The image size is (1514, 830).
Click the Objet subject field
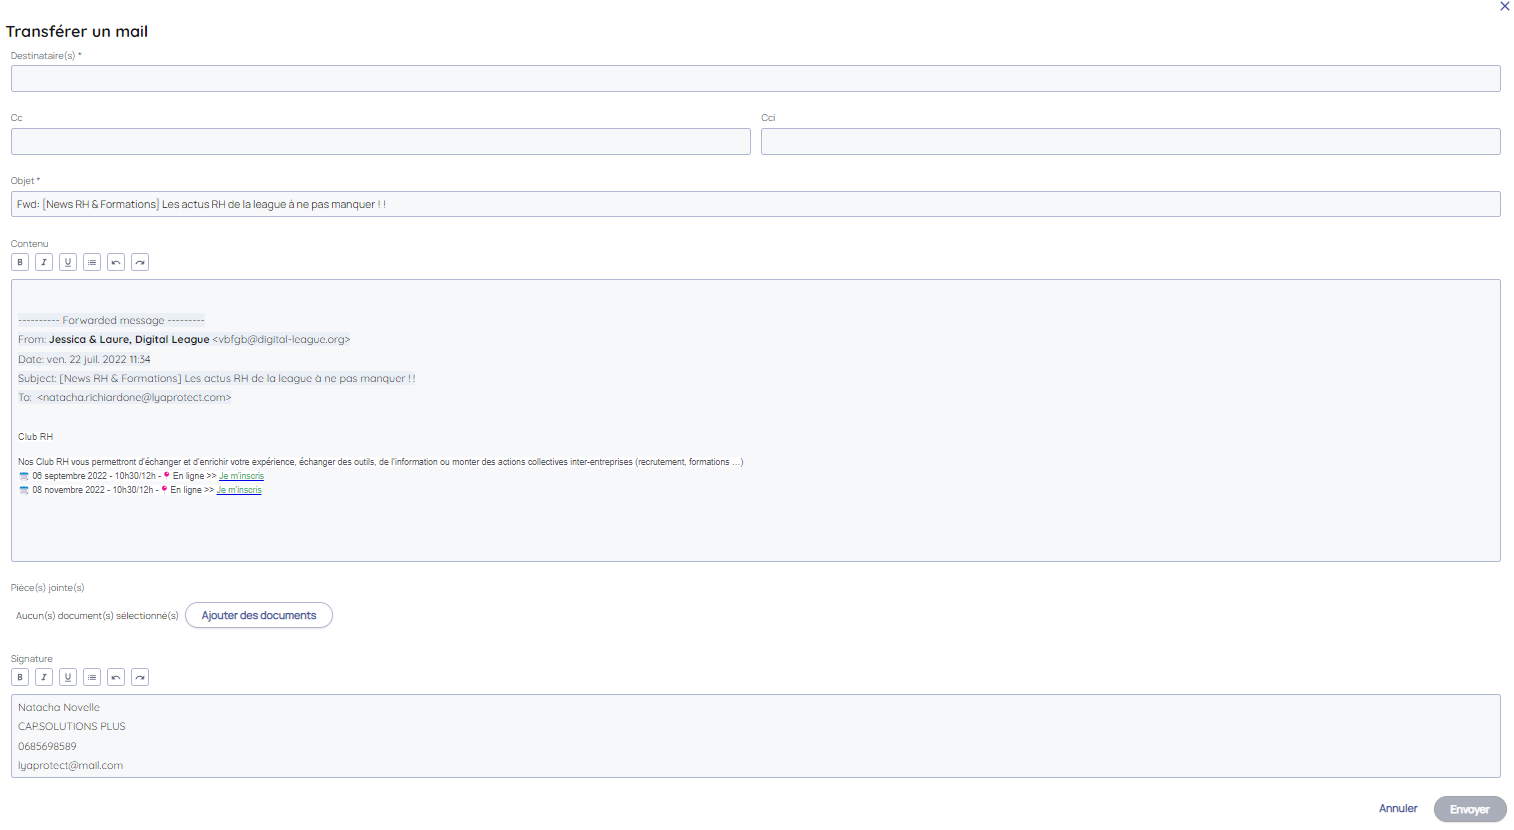[755, 204]
